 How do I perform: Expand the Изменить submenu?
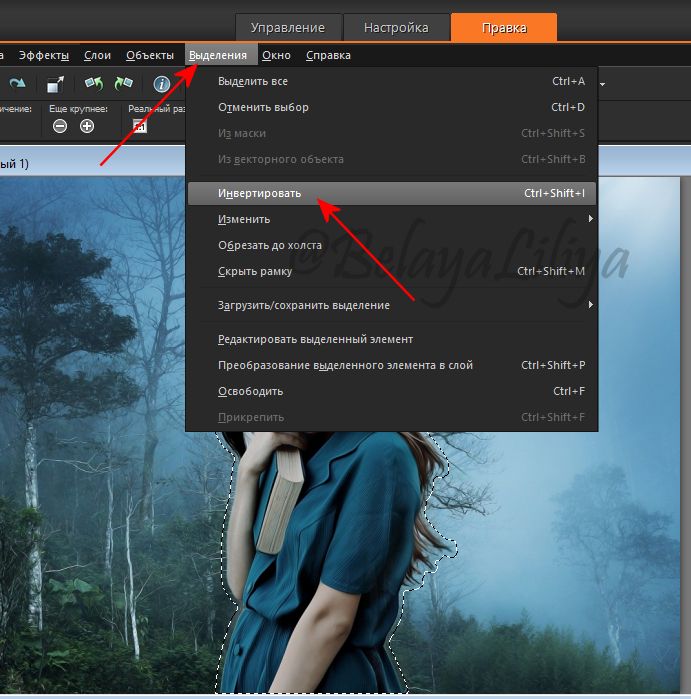392,219
